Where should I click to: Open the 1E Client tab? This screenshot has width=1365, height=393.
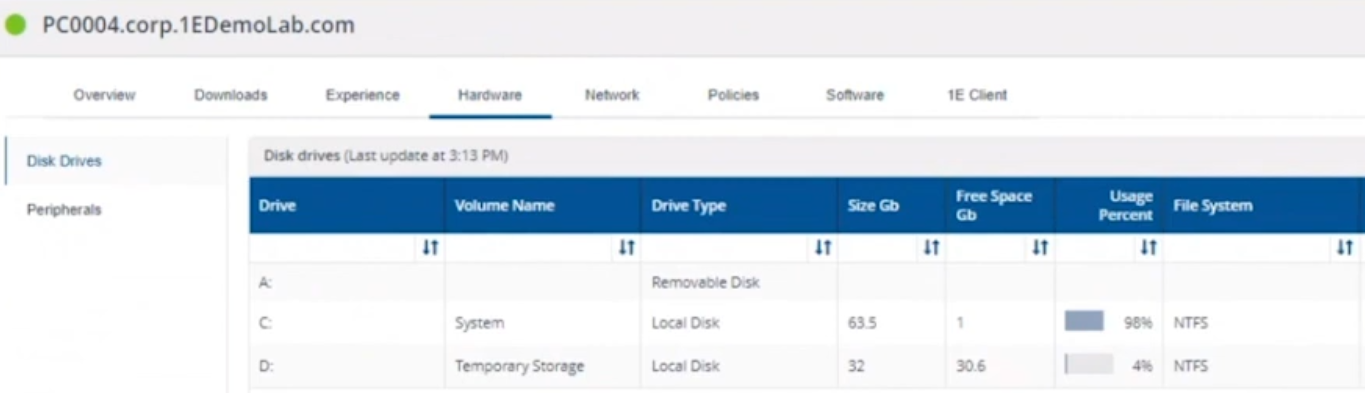click(977, 96)
